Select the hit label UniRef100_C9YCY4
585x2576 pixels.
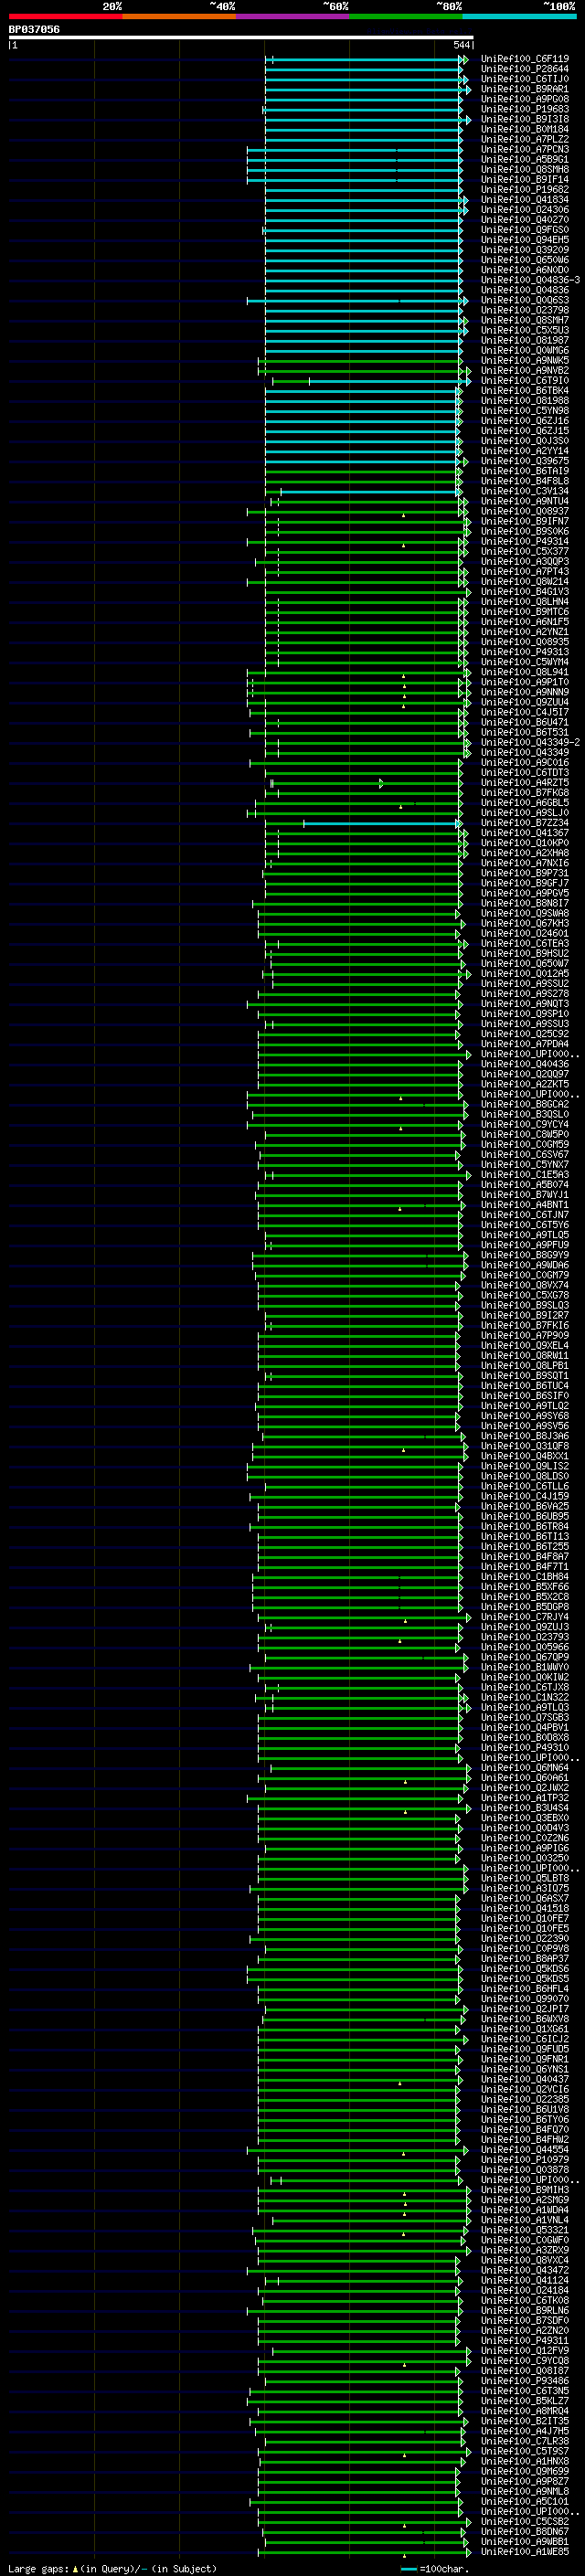pos(524,1125)
